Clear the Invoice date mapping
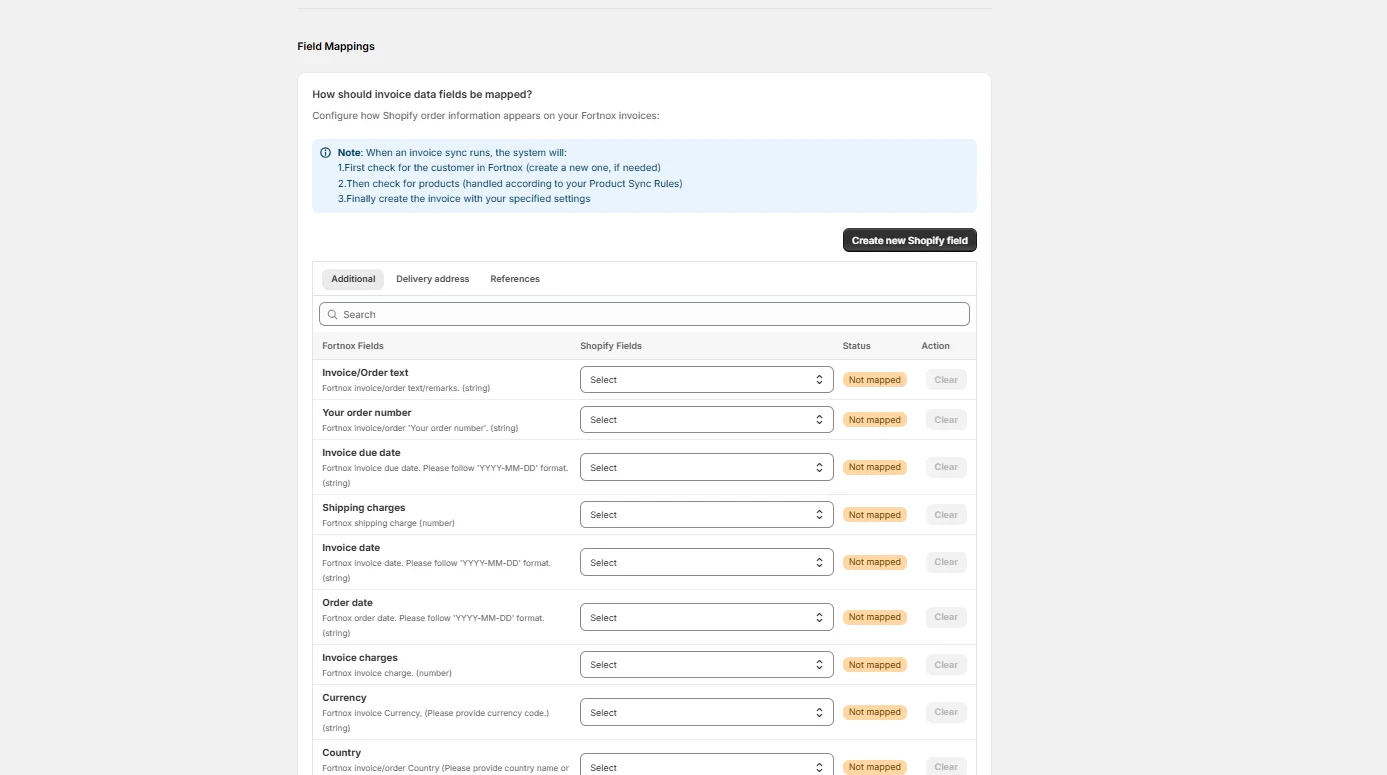The image size is (1387, 775). pos(946,562)
